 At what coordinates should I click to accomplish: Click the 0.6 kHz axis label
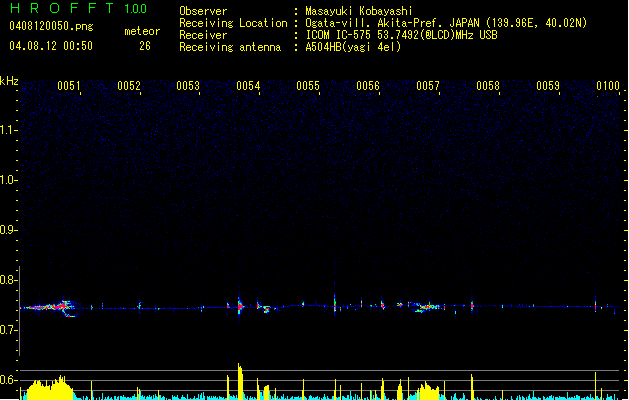(8, 380)
